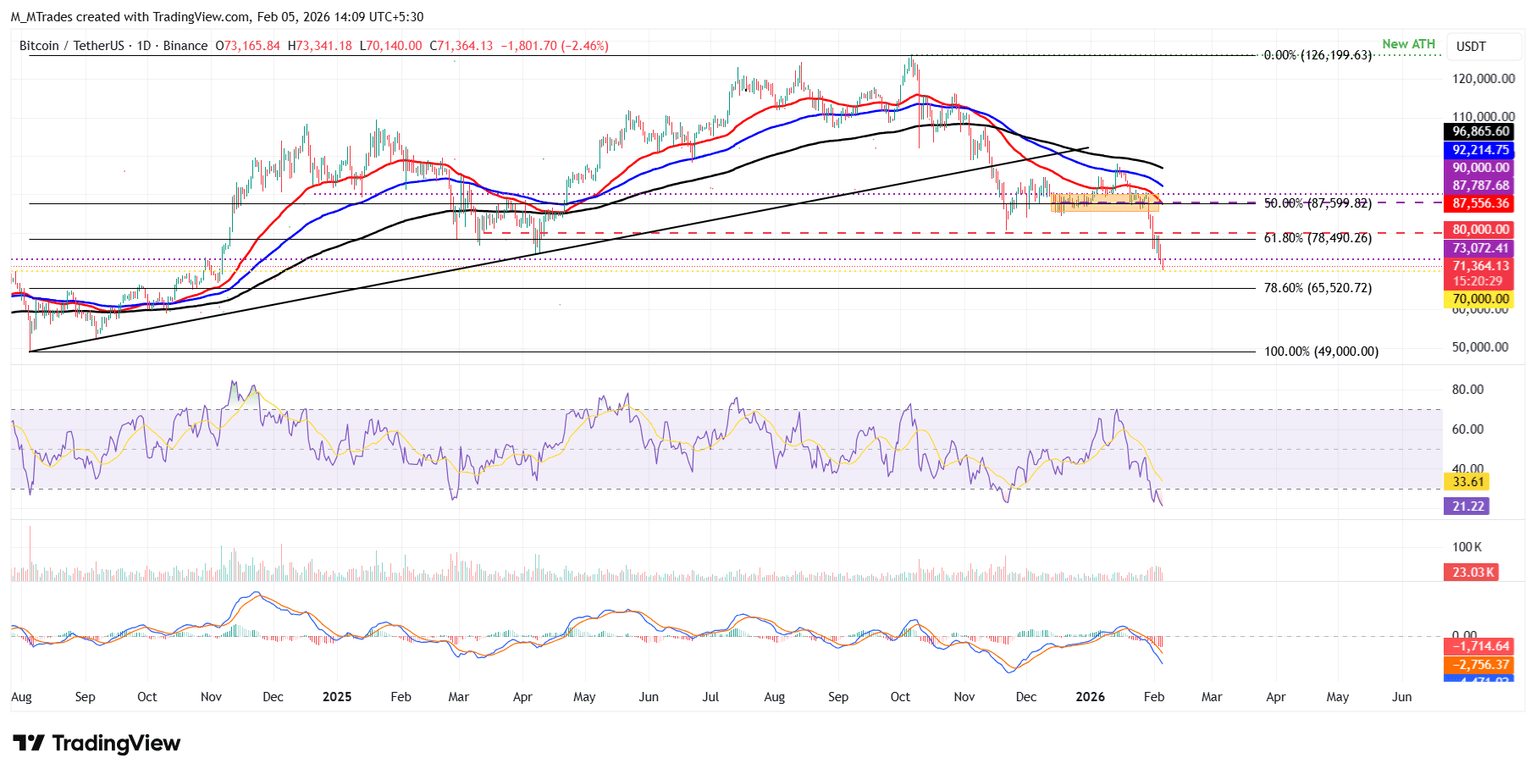Click the yellow 70,000.00 price label
The image size is (1536, 775).
[1478, 299]
